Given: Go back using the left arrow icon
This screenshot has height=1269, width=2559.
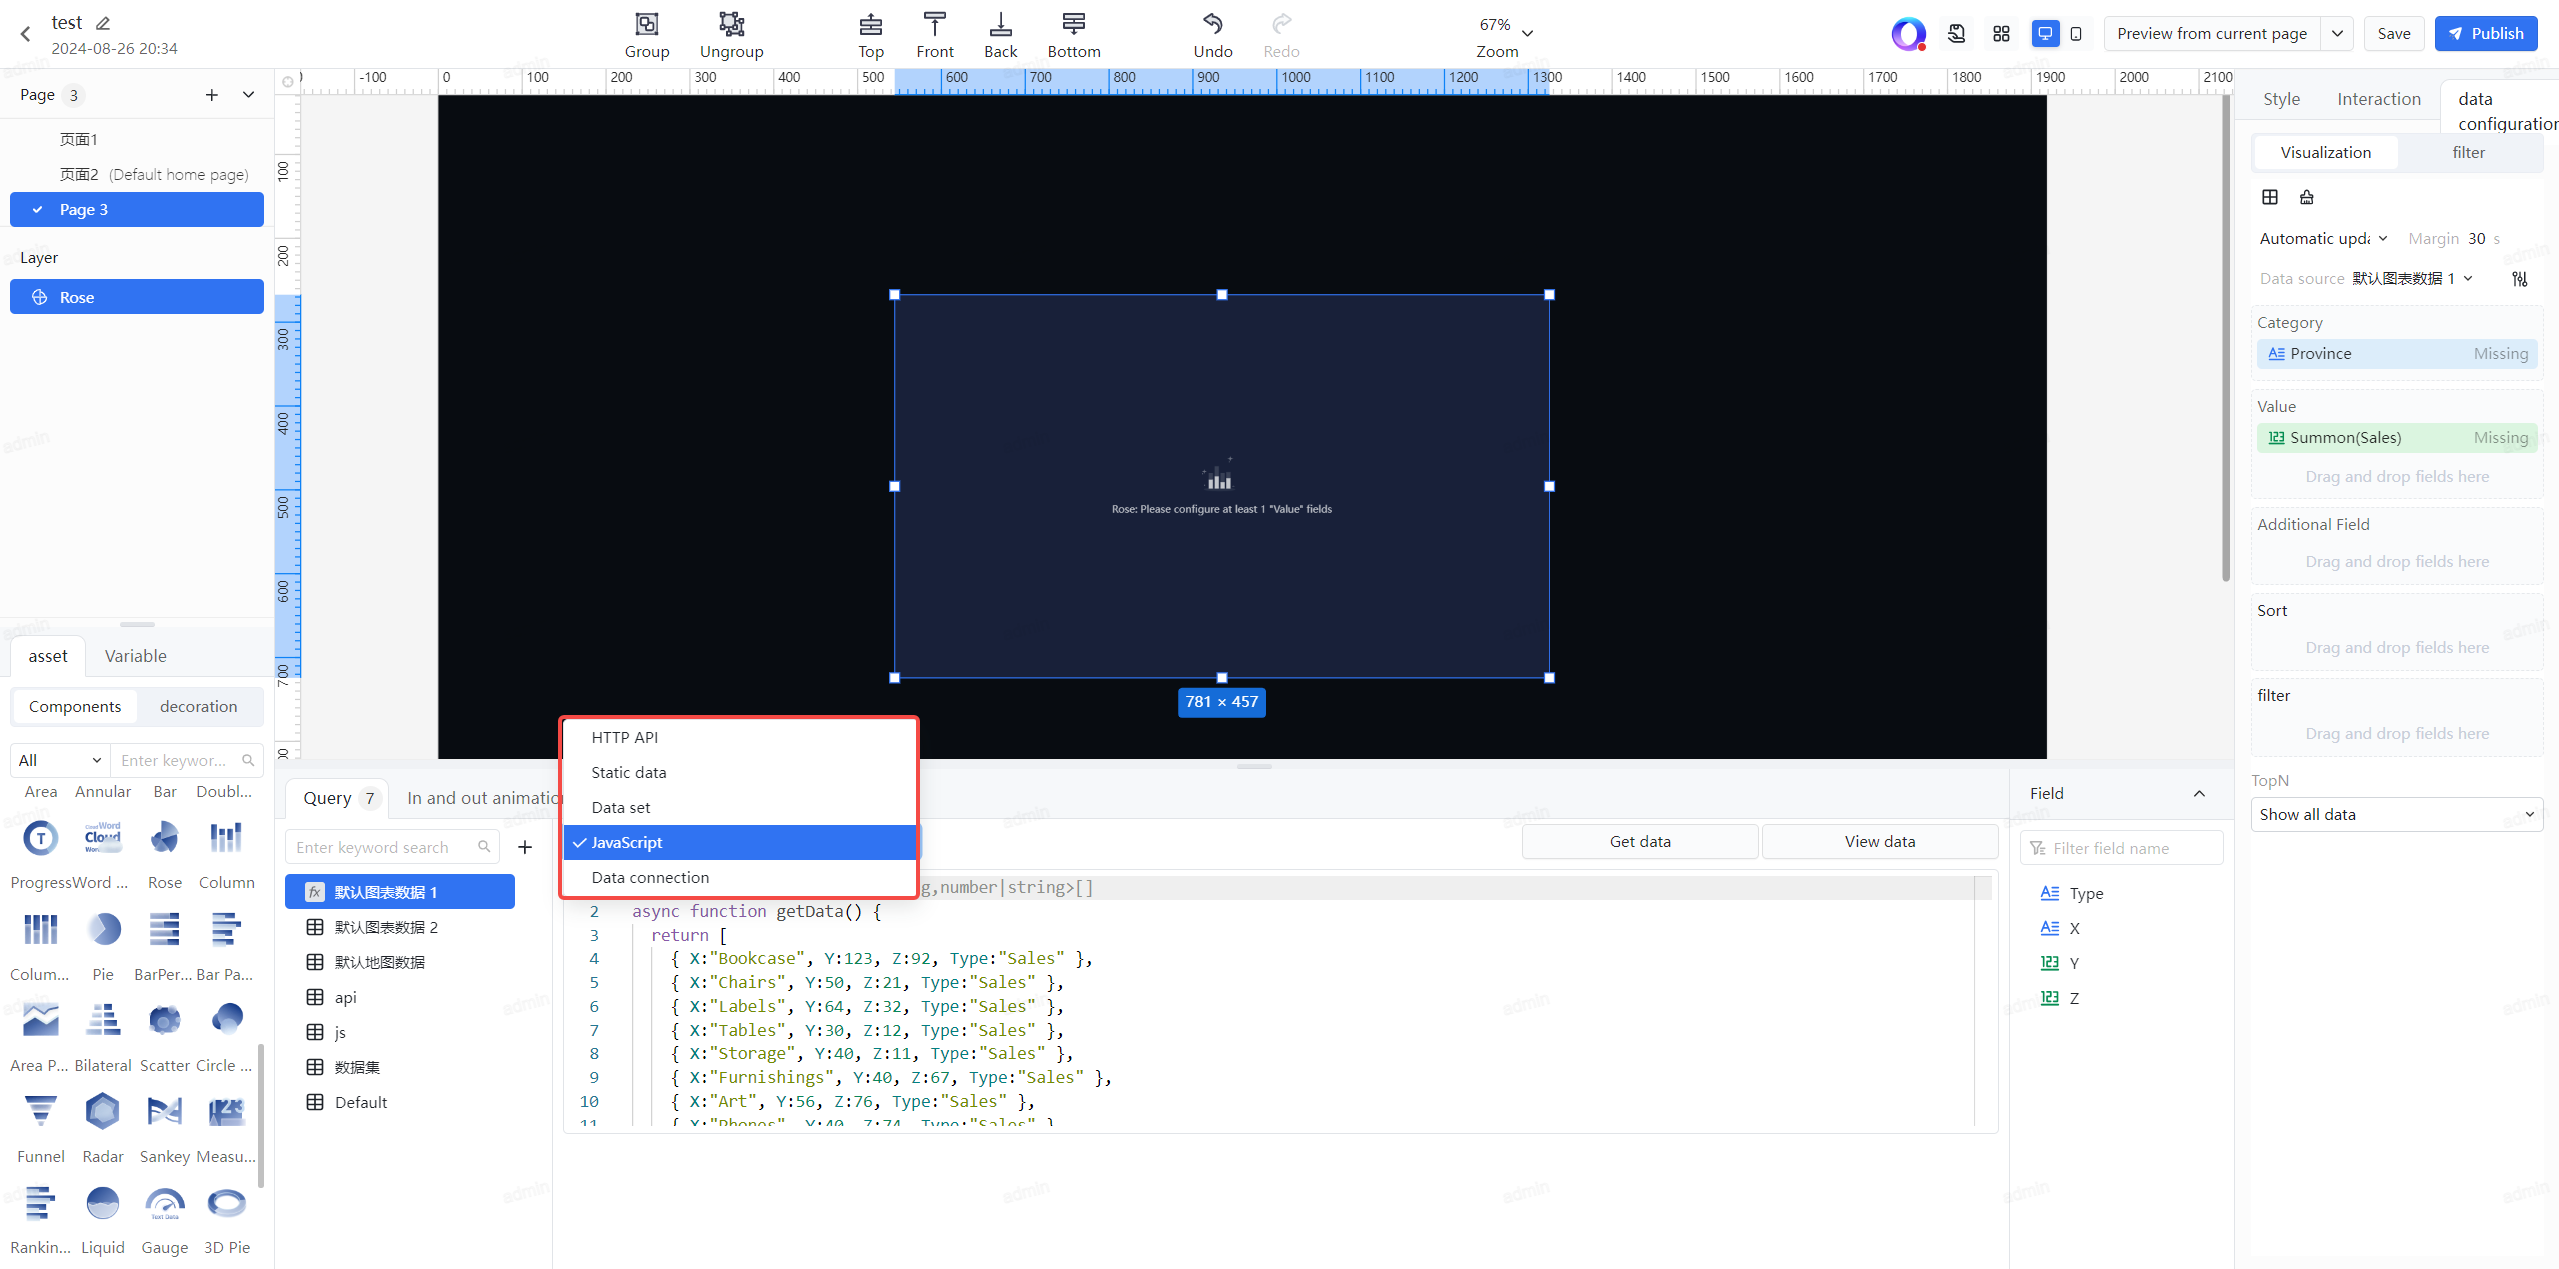Looking at the screenshot, I should 25,34.
